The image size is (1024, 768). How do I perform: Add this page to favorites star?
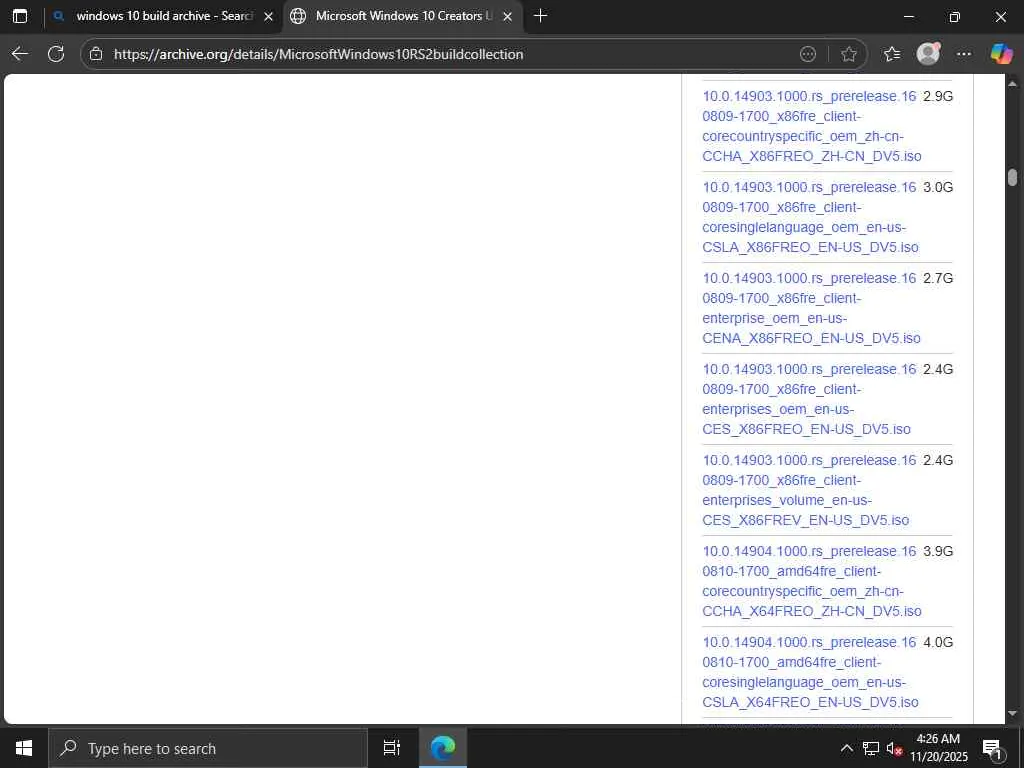[848, 54]
